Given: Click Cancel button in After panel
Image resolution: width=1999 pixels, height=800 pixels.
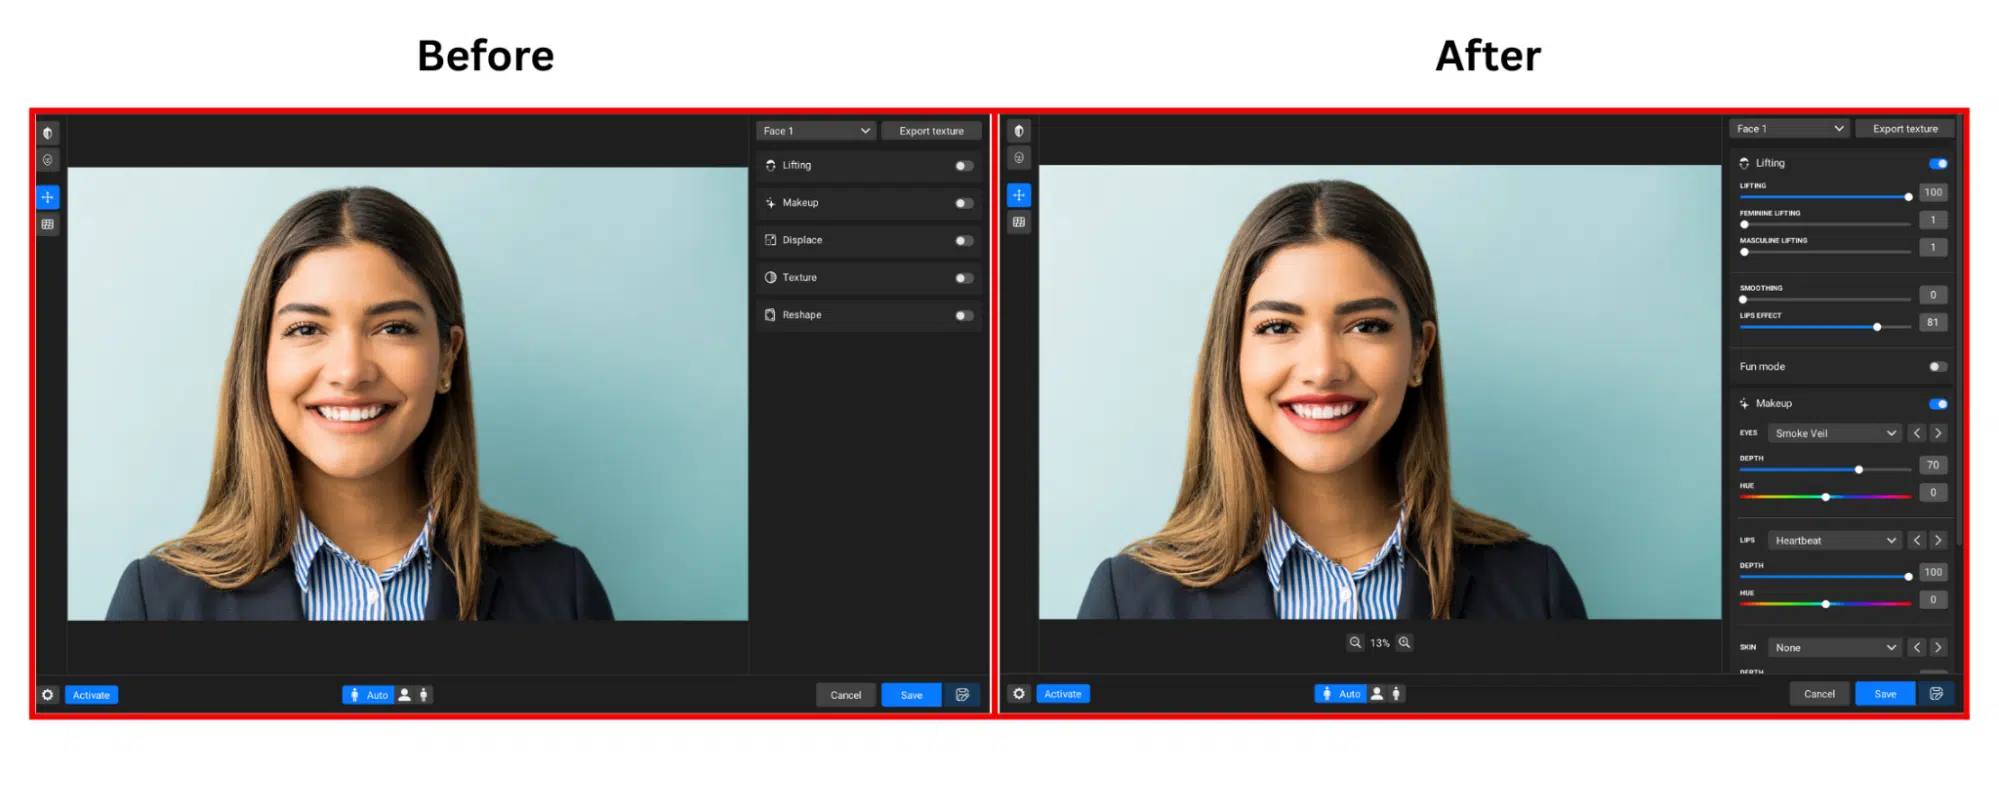Looking at the screenshot, I should 1819,694.
